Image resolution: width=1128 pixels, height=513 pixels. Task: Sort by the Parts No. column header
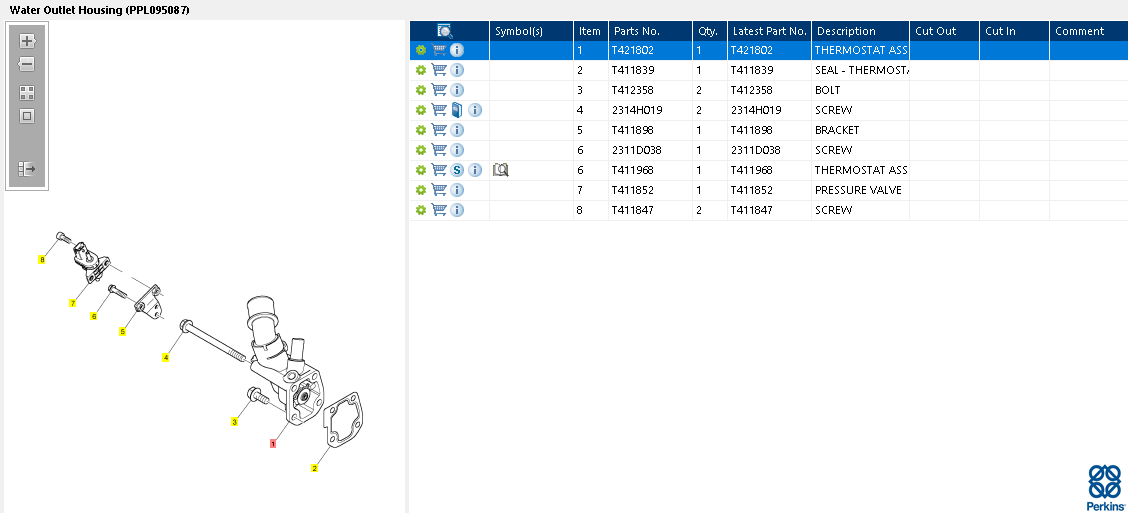click(650, 31)
